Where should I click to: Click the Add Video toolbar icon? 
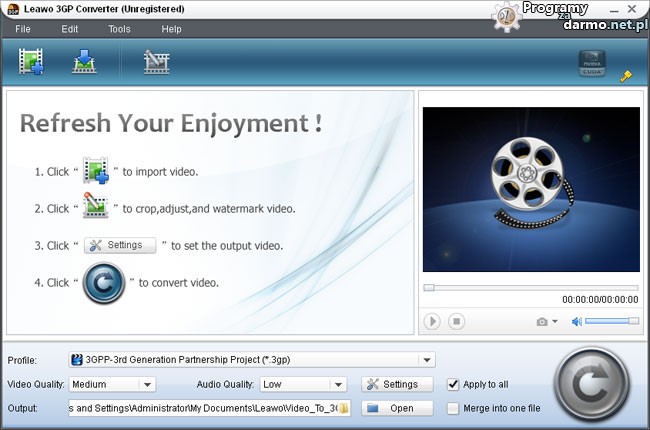31,62
